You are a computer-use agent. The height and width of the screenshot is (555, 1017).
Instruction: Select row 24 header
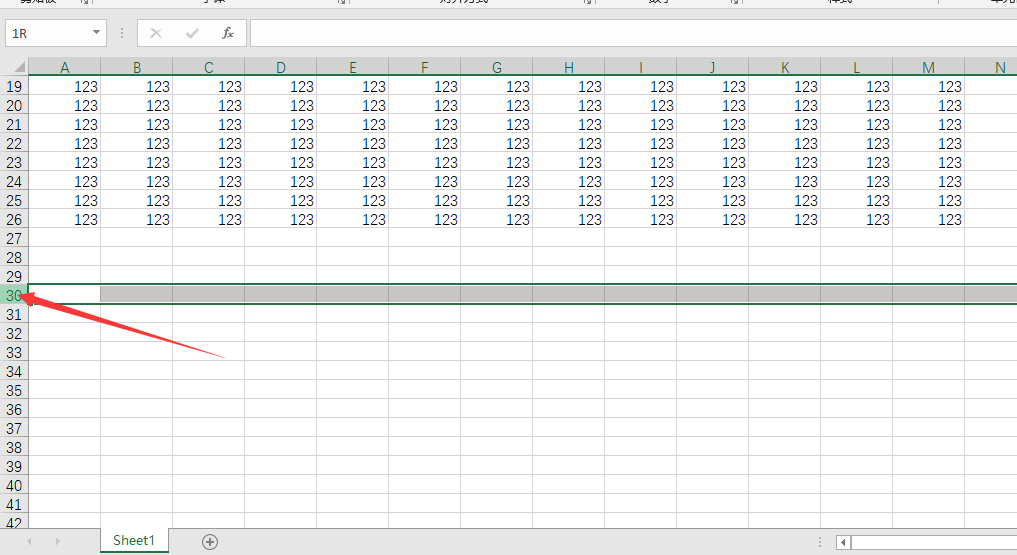14,182
